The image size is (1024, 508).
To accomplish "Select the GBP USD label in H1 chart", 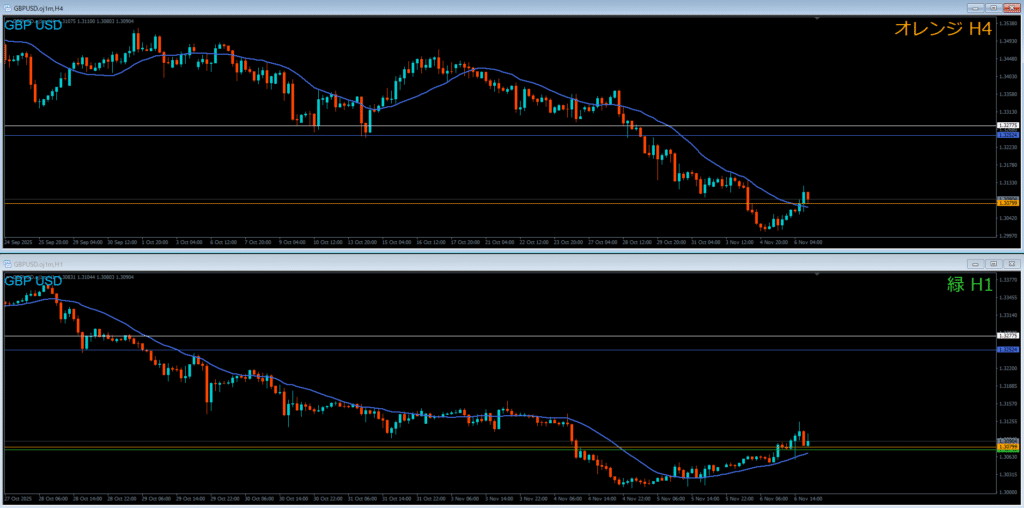I will click(33, 281).
